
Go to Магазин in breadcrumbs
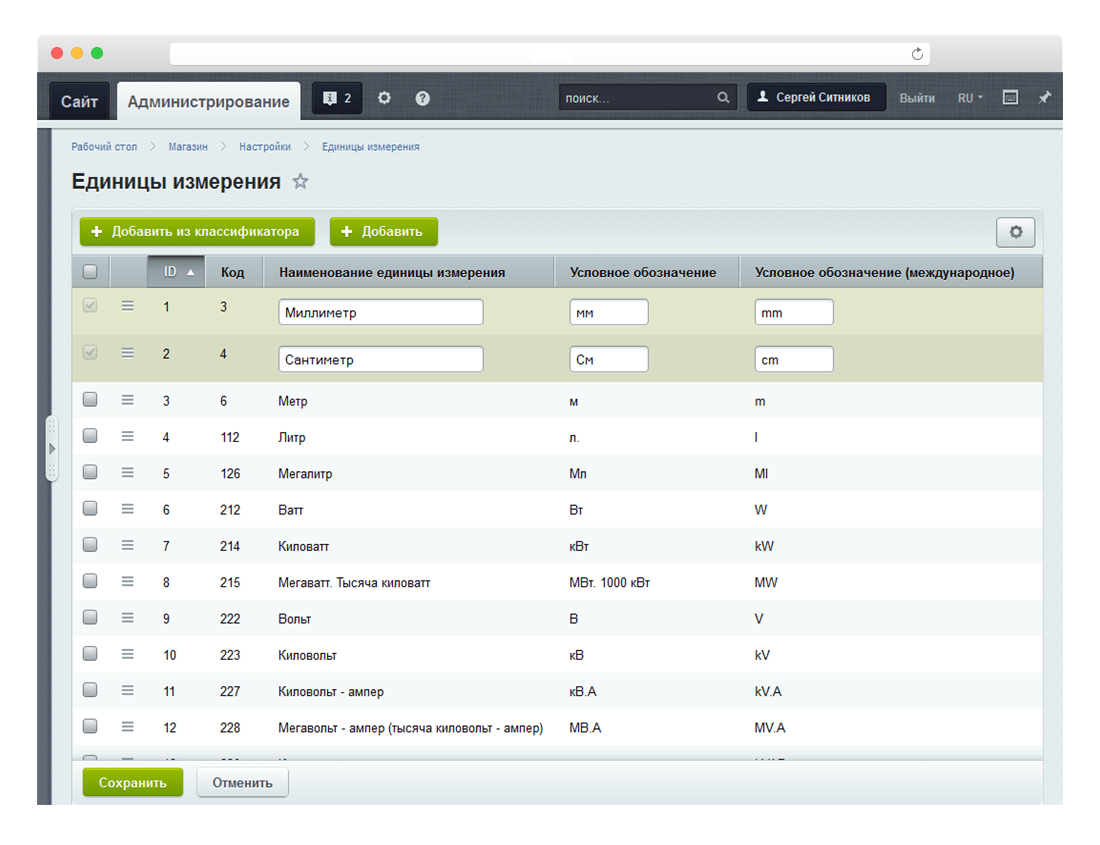(x=188, y=147)
